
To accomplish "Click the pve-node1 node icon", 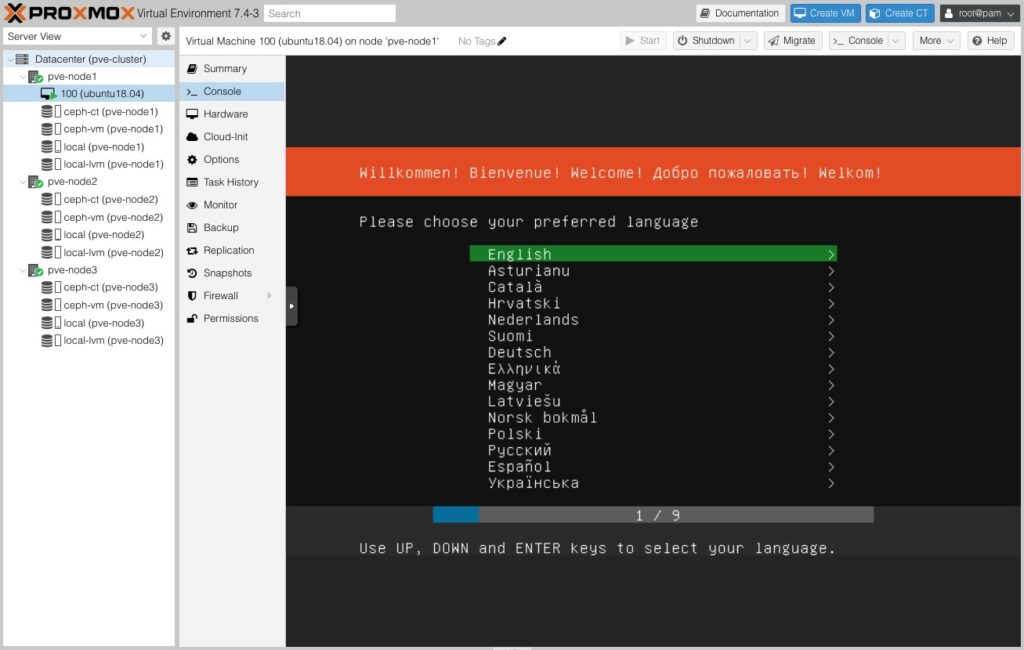I will [35, 76].
